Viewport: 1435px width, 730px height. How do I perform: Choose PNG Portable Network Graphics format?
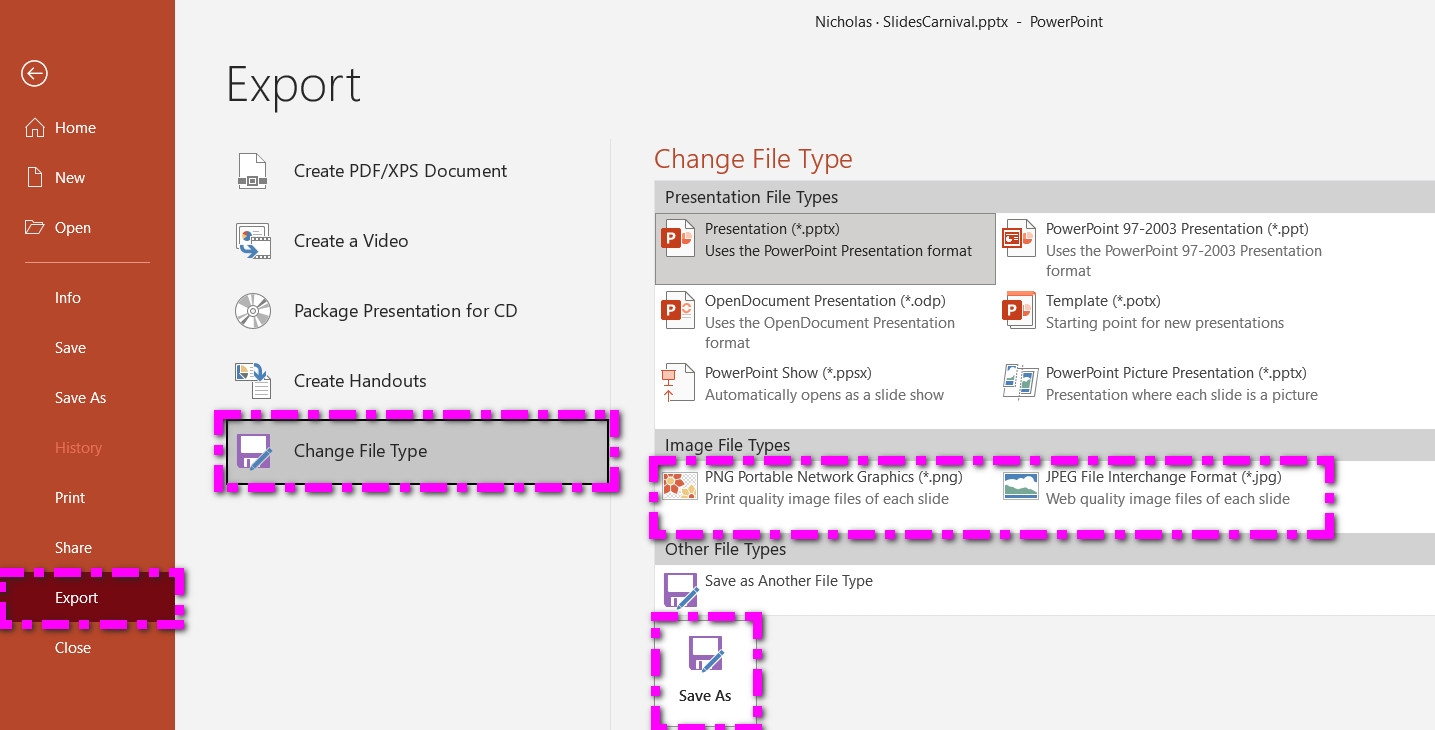pos(833,487)
